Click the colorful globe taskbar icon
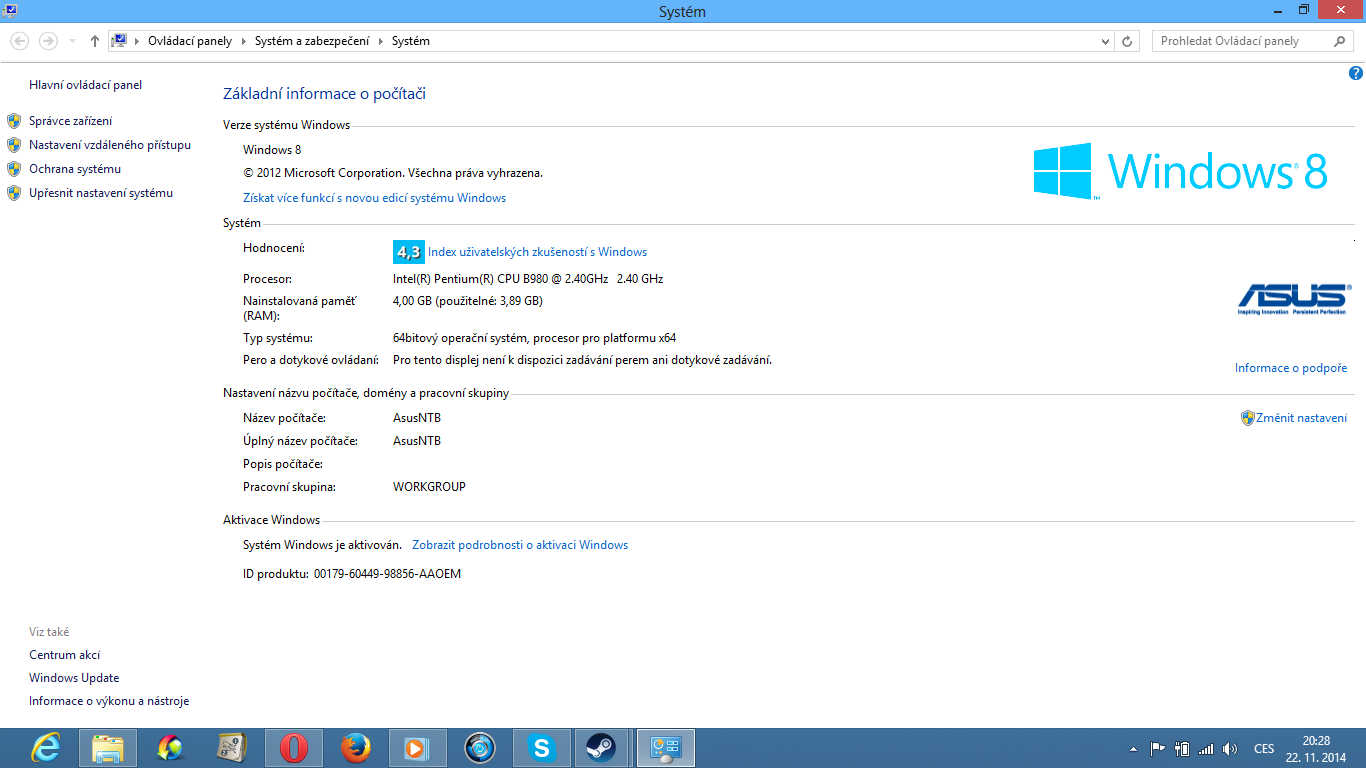The width and height of the screenshot is (1366, 768). 170,748
